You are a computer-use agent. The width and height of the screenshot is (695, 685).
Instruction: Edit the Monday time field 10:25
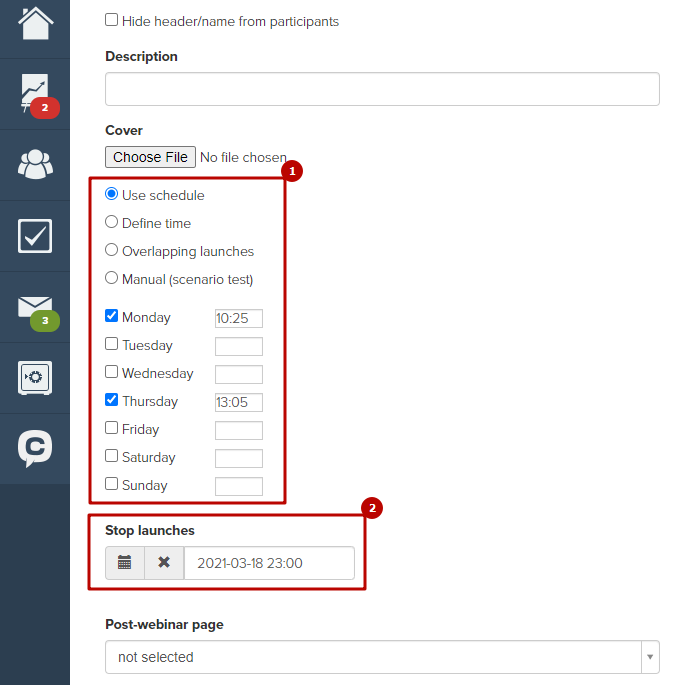239,318
